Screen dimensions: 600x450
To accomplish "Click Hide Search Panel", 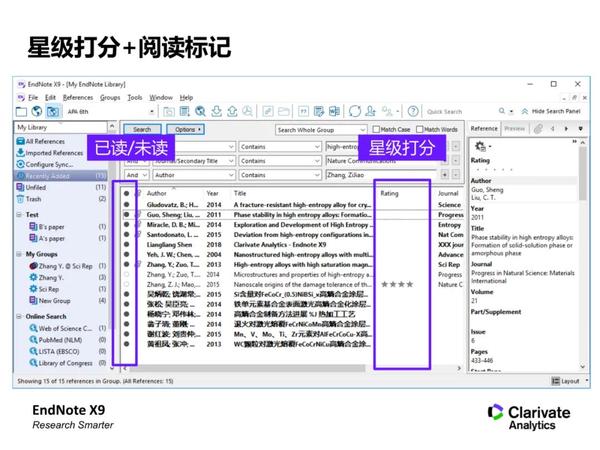I will point(551,111).
